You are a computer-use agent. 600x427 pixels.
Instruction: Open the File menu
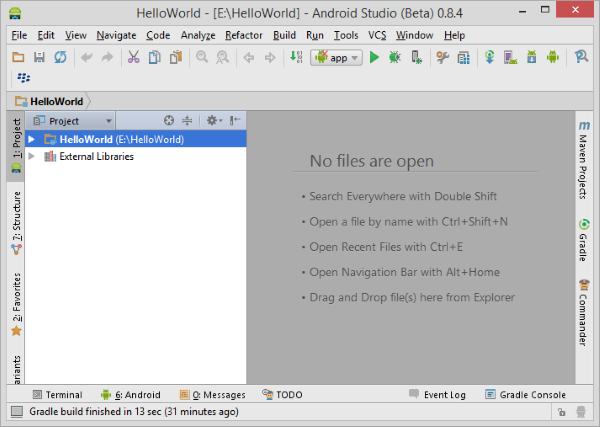tap(19, 35)
